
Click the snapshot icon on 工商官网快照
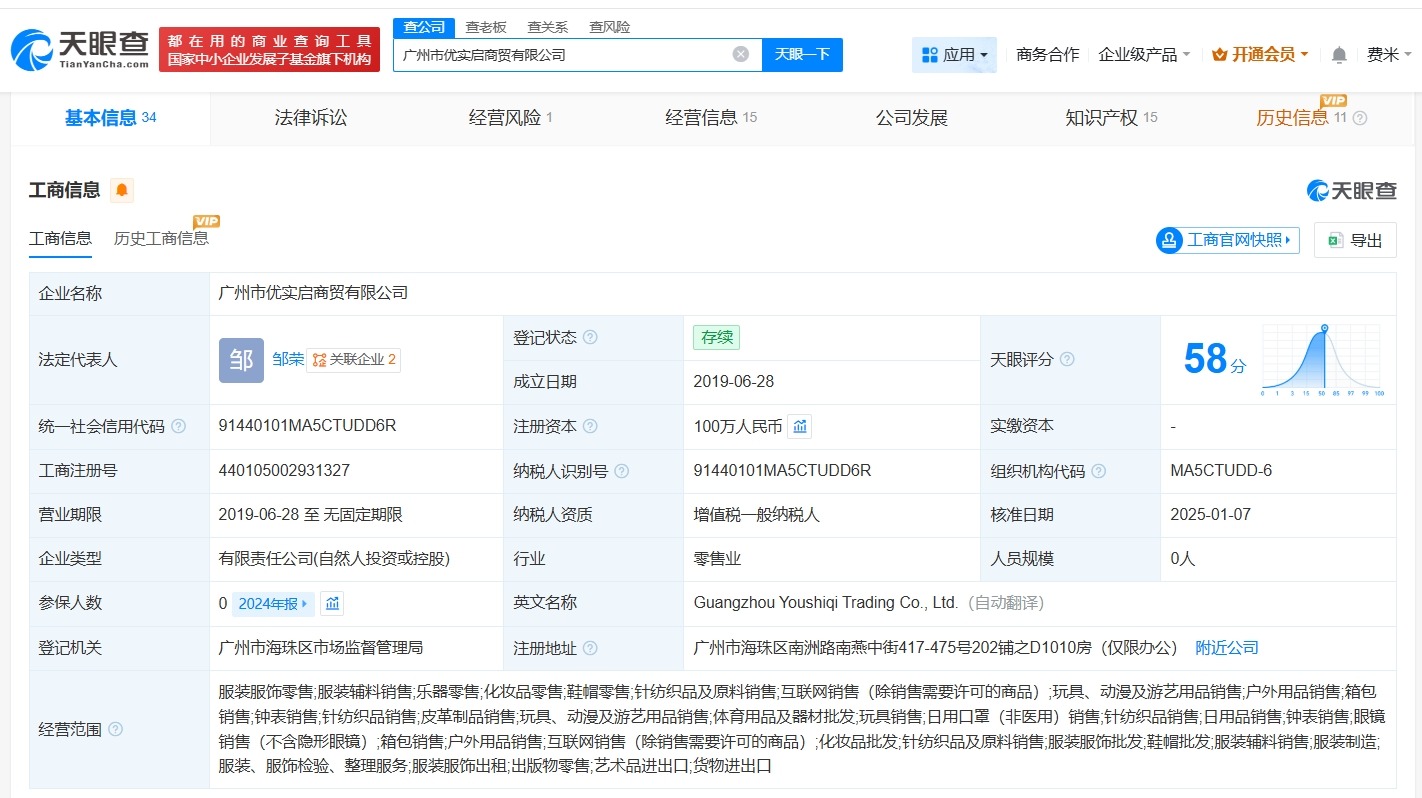pyautogui.click(x=1168, y=240)
